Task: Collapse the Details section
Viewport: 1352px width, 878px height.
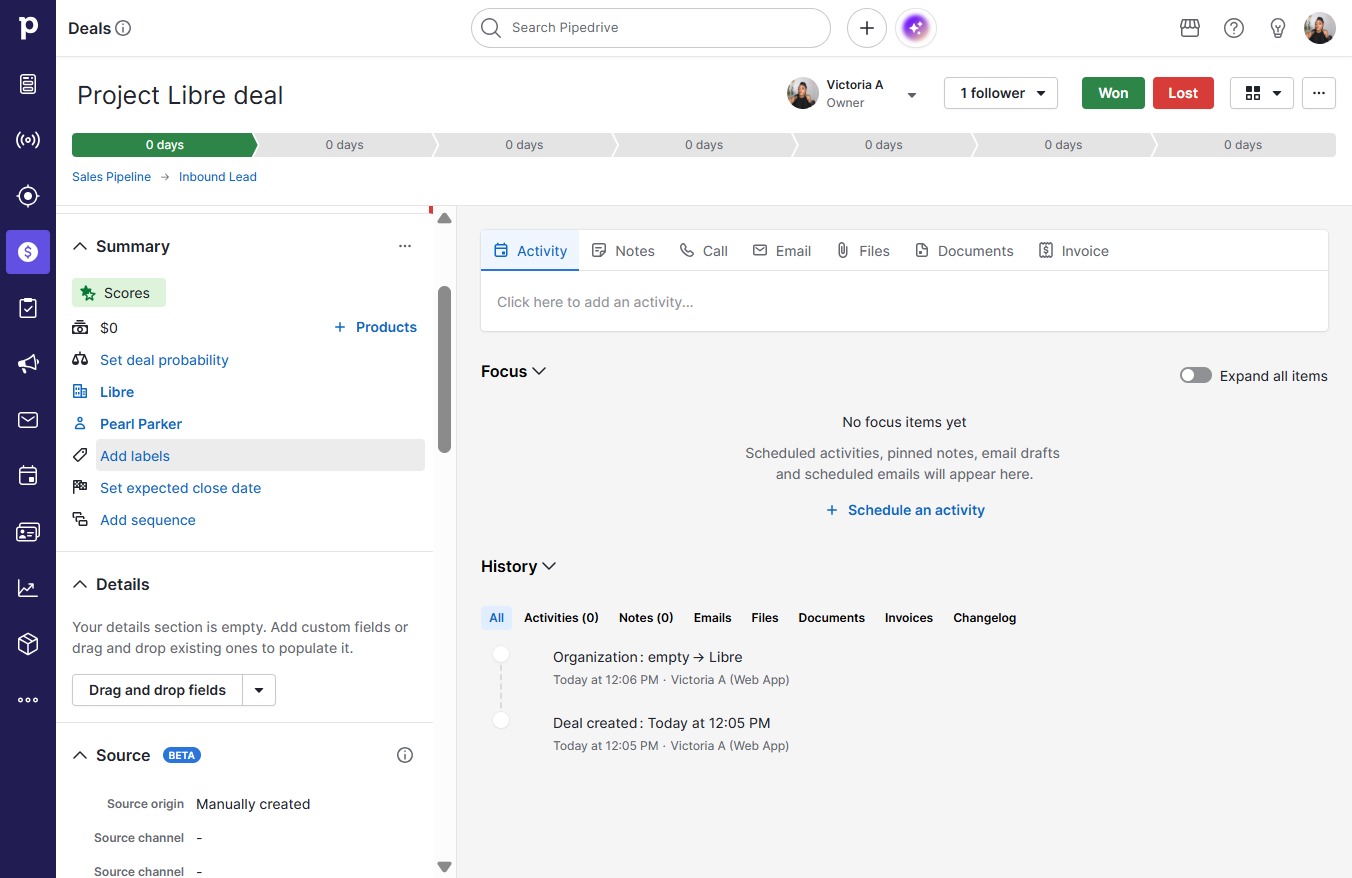Action: (80, 584)
